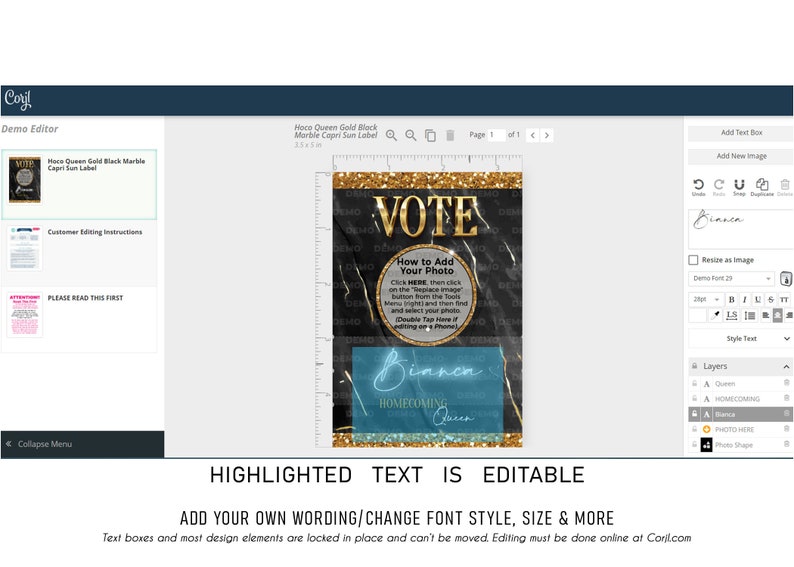794x567 pixels.
Task: Enable Resize as Image checkbox
Action: point(693,260)
